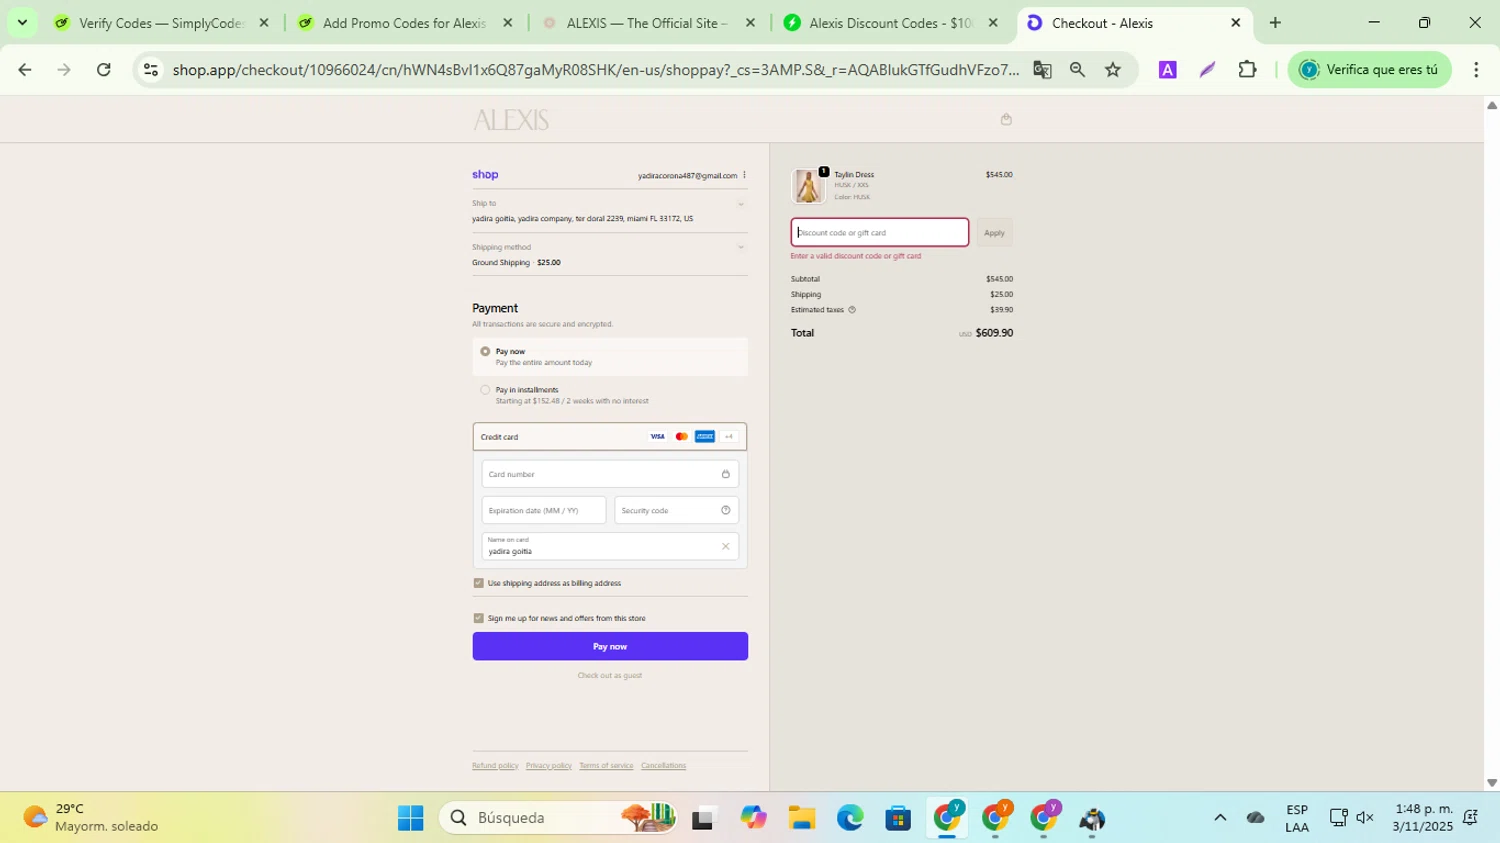Expand the Ship to section
Screen dimensions: 1500x843
point(741,204)
